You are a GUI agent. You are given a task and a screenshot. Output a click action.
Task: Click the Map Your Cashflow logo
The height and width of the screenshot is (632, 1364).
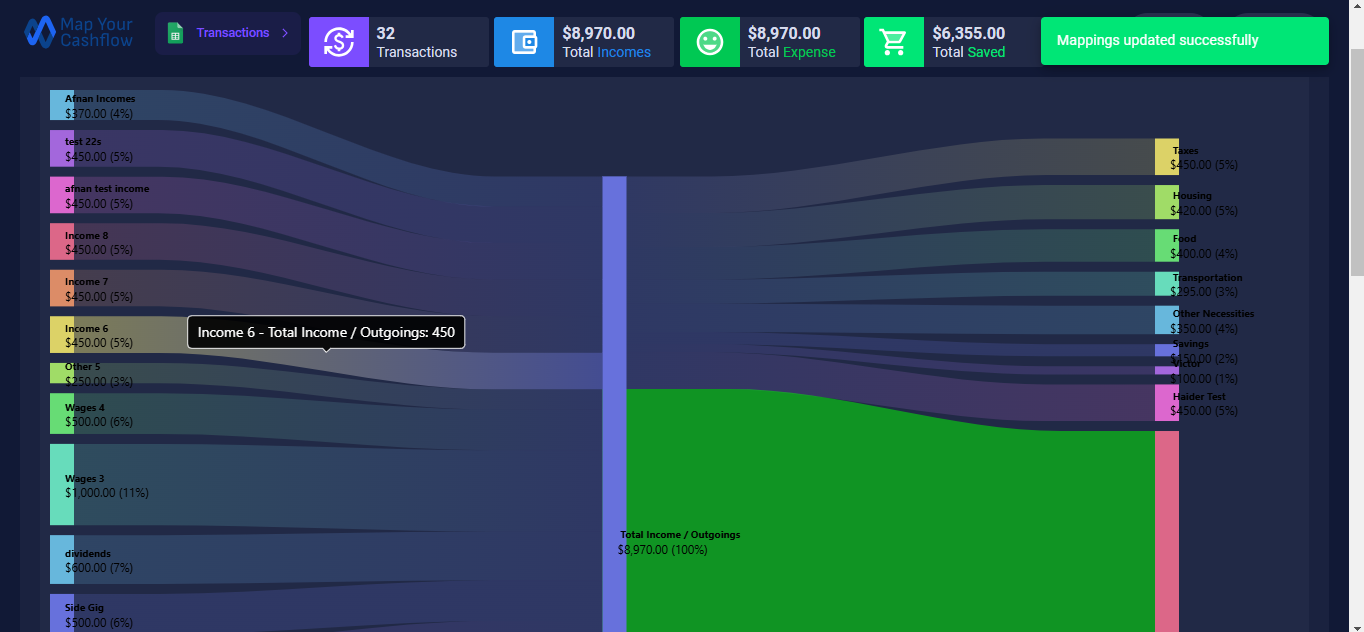pos(78,32)
